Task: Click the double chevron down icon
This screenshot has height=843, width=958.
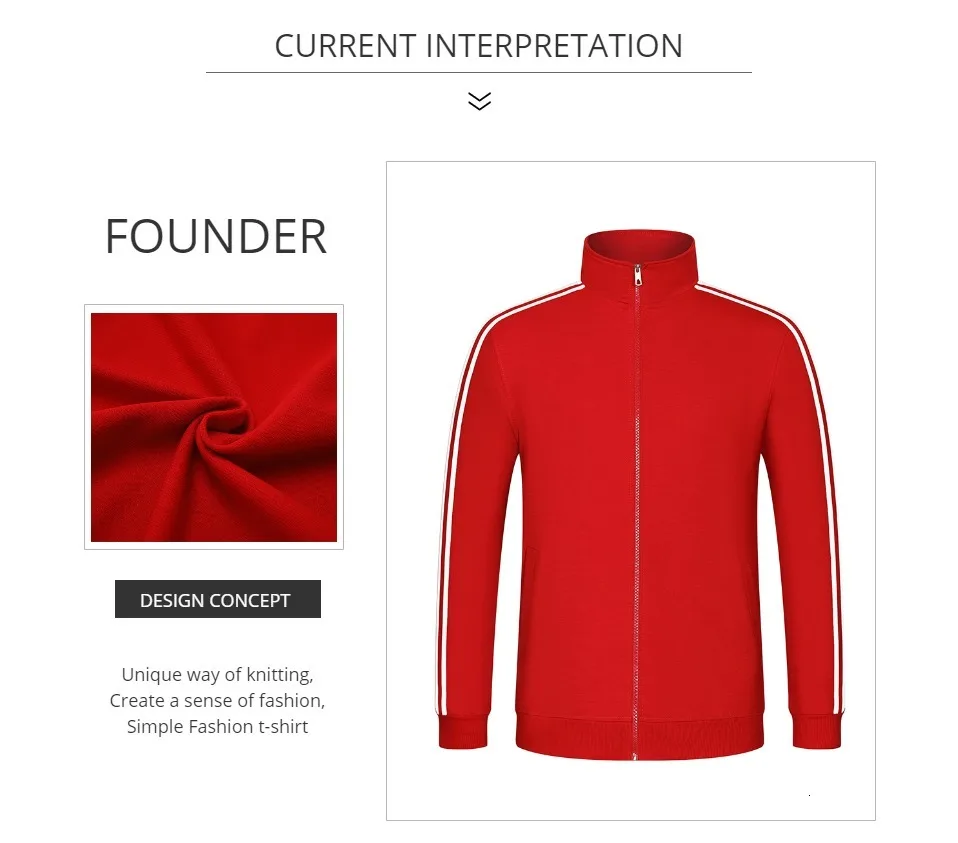Action: tap(479, 101)
